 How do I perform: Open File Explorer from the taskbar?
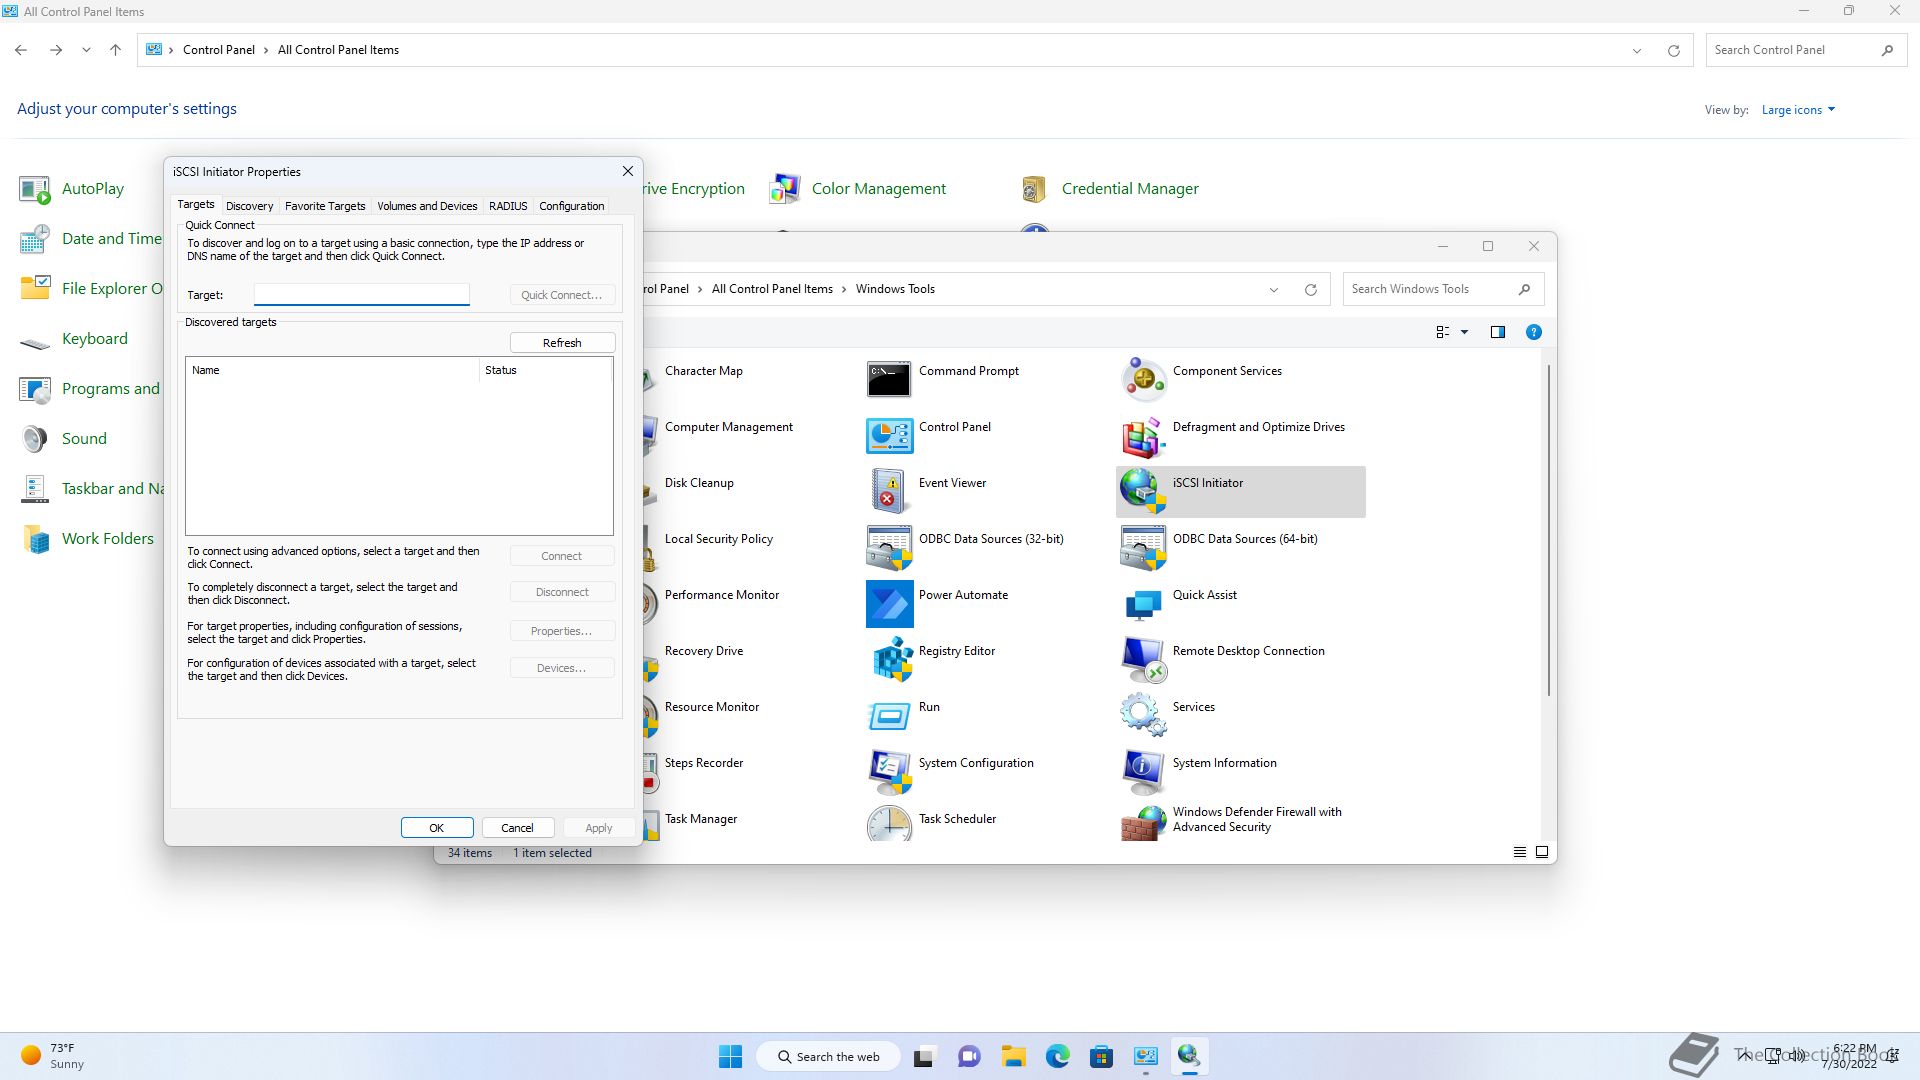(1014, 1056)
